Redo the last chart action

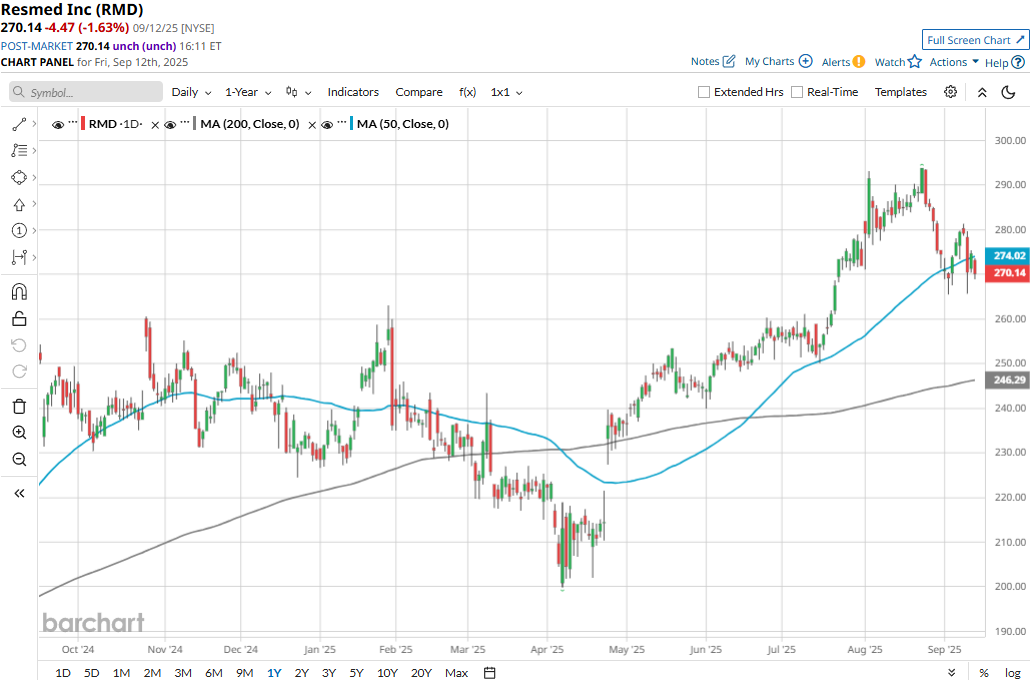19,372
